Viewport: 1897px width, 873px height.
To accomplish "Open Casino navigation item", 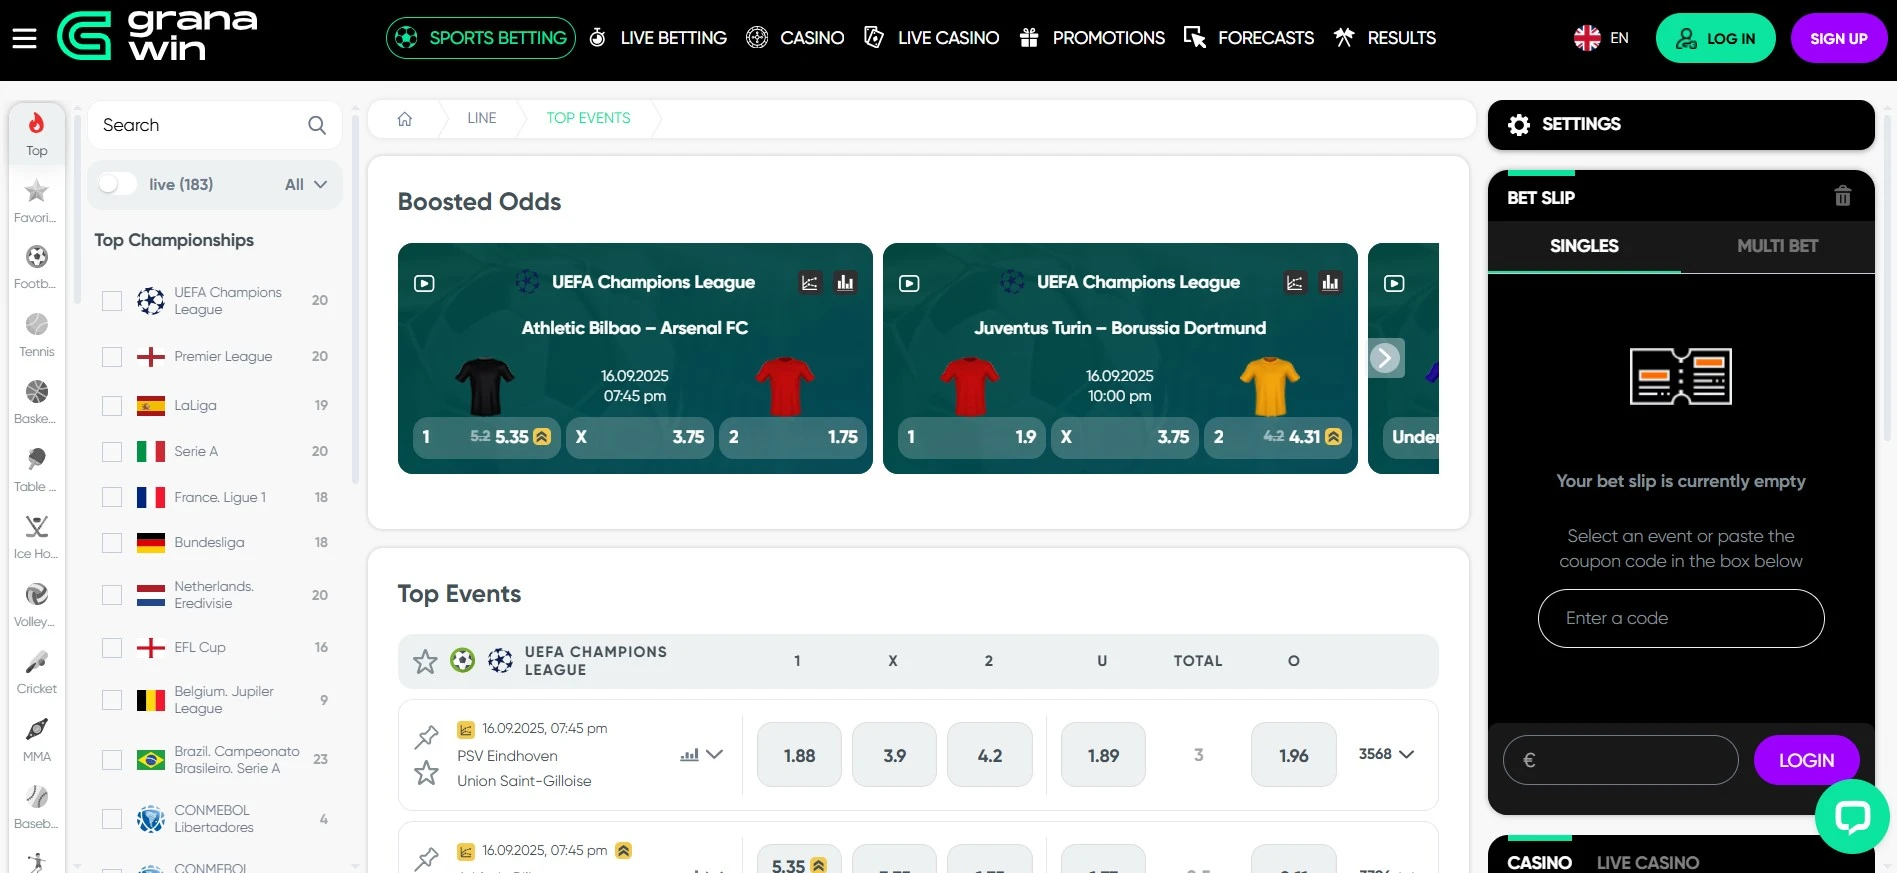I will (795, 38).
